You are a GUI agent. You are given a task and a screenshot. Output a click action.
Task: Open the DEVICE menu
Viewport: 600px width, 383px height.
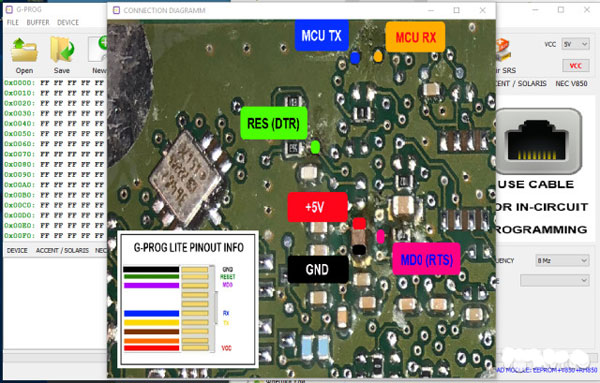coord(68,23)
